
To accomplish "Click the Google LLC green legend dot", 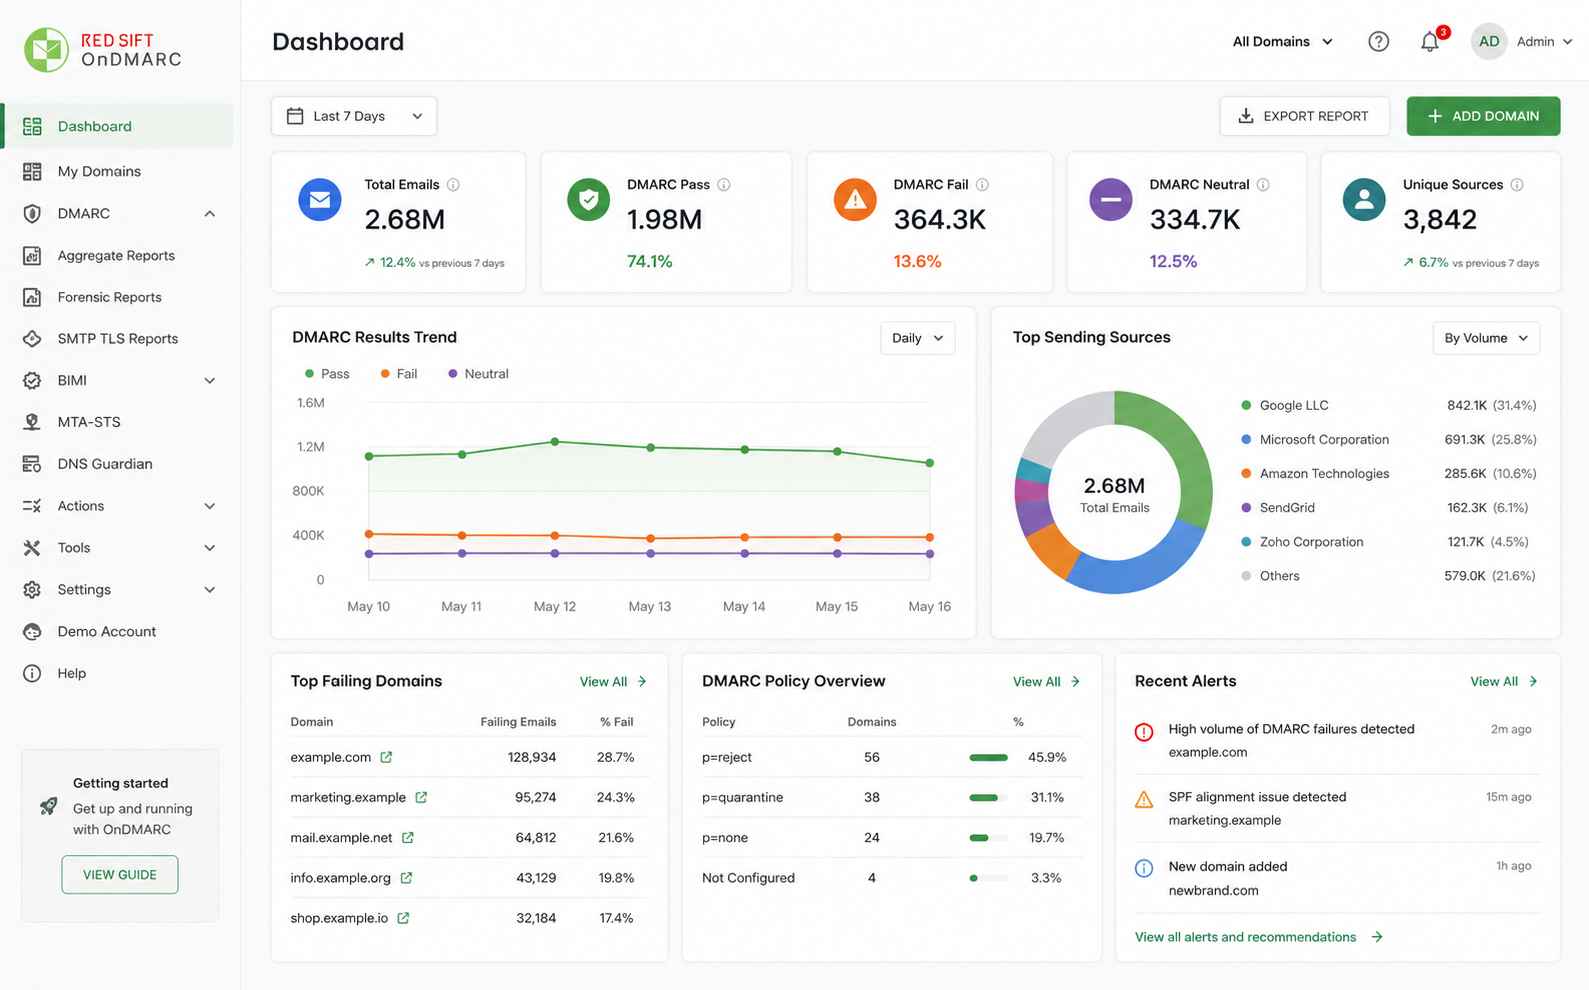I will coord(1246,405).
